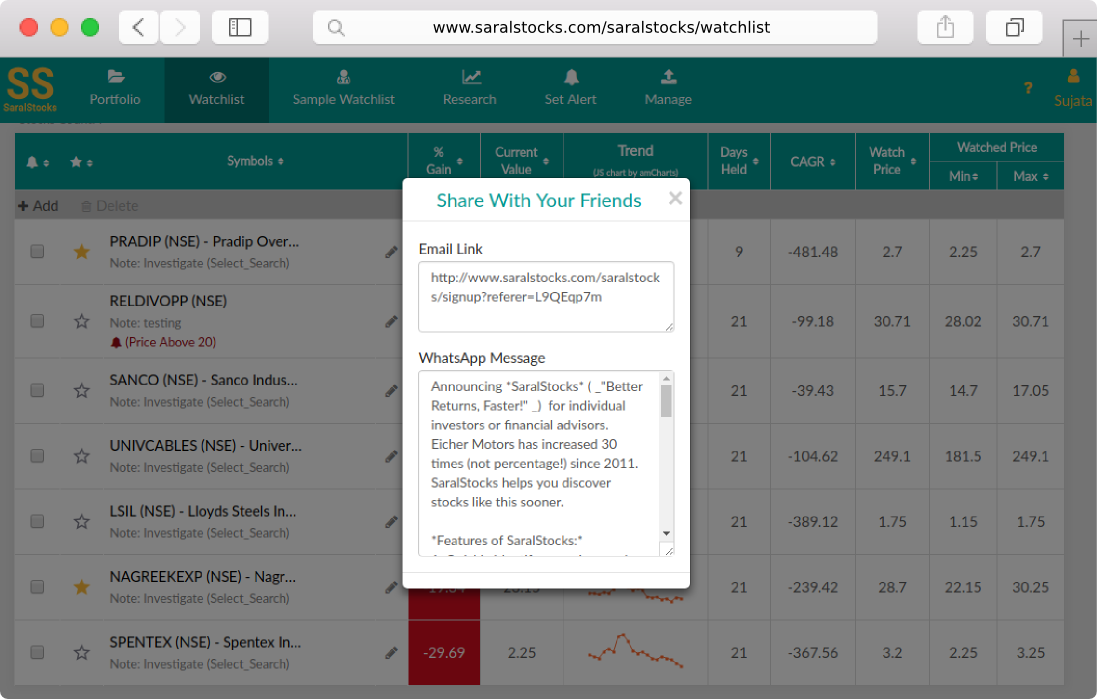This screenshot has width=1097, height=699.
Task: Select the PRADIP row checkbox
Action: (x=37, y=251)
